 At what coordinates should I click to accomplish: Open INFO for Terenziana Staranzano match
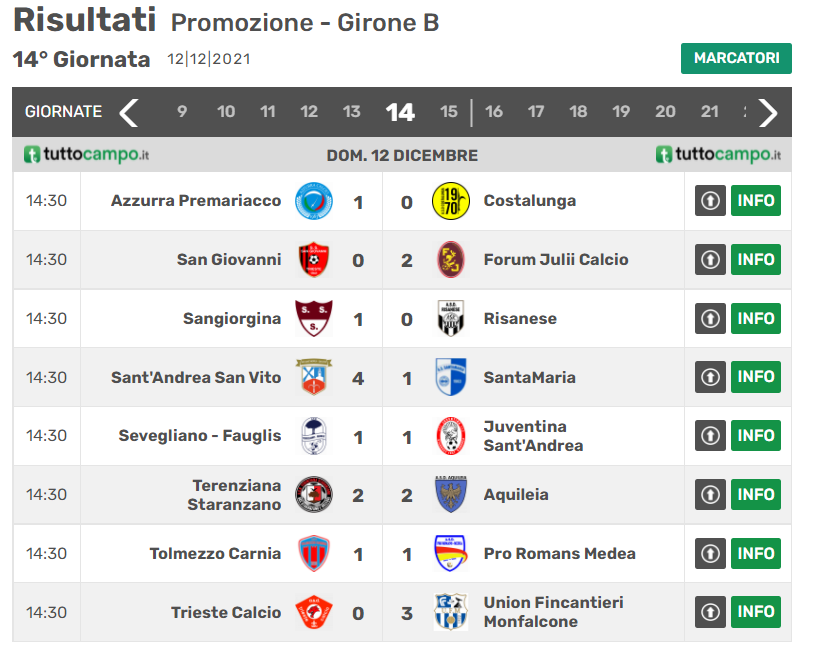(756, 495)
